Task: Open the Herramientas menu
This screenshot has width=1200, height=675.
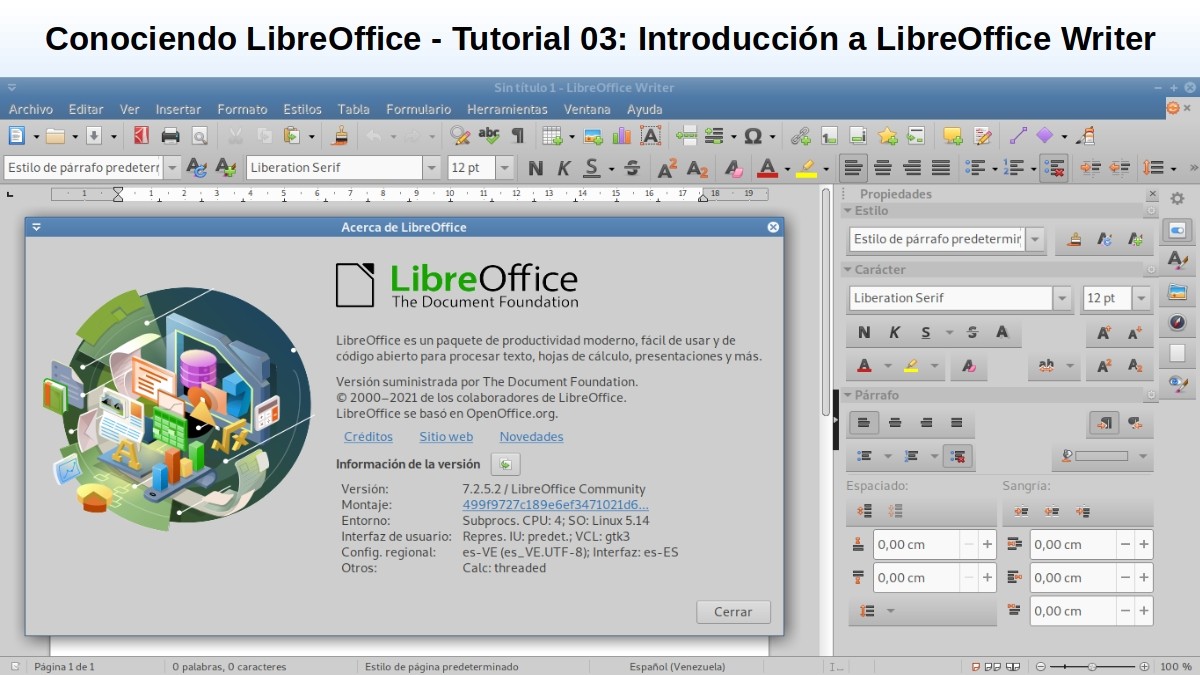Action: coord(508,109)
